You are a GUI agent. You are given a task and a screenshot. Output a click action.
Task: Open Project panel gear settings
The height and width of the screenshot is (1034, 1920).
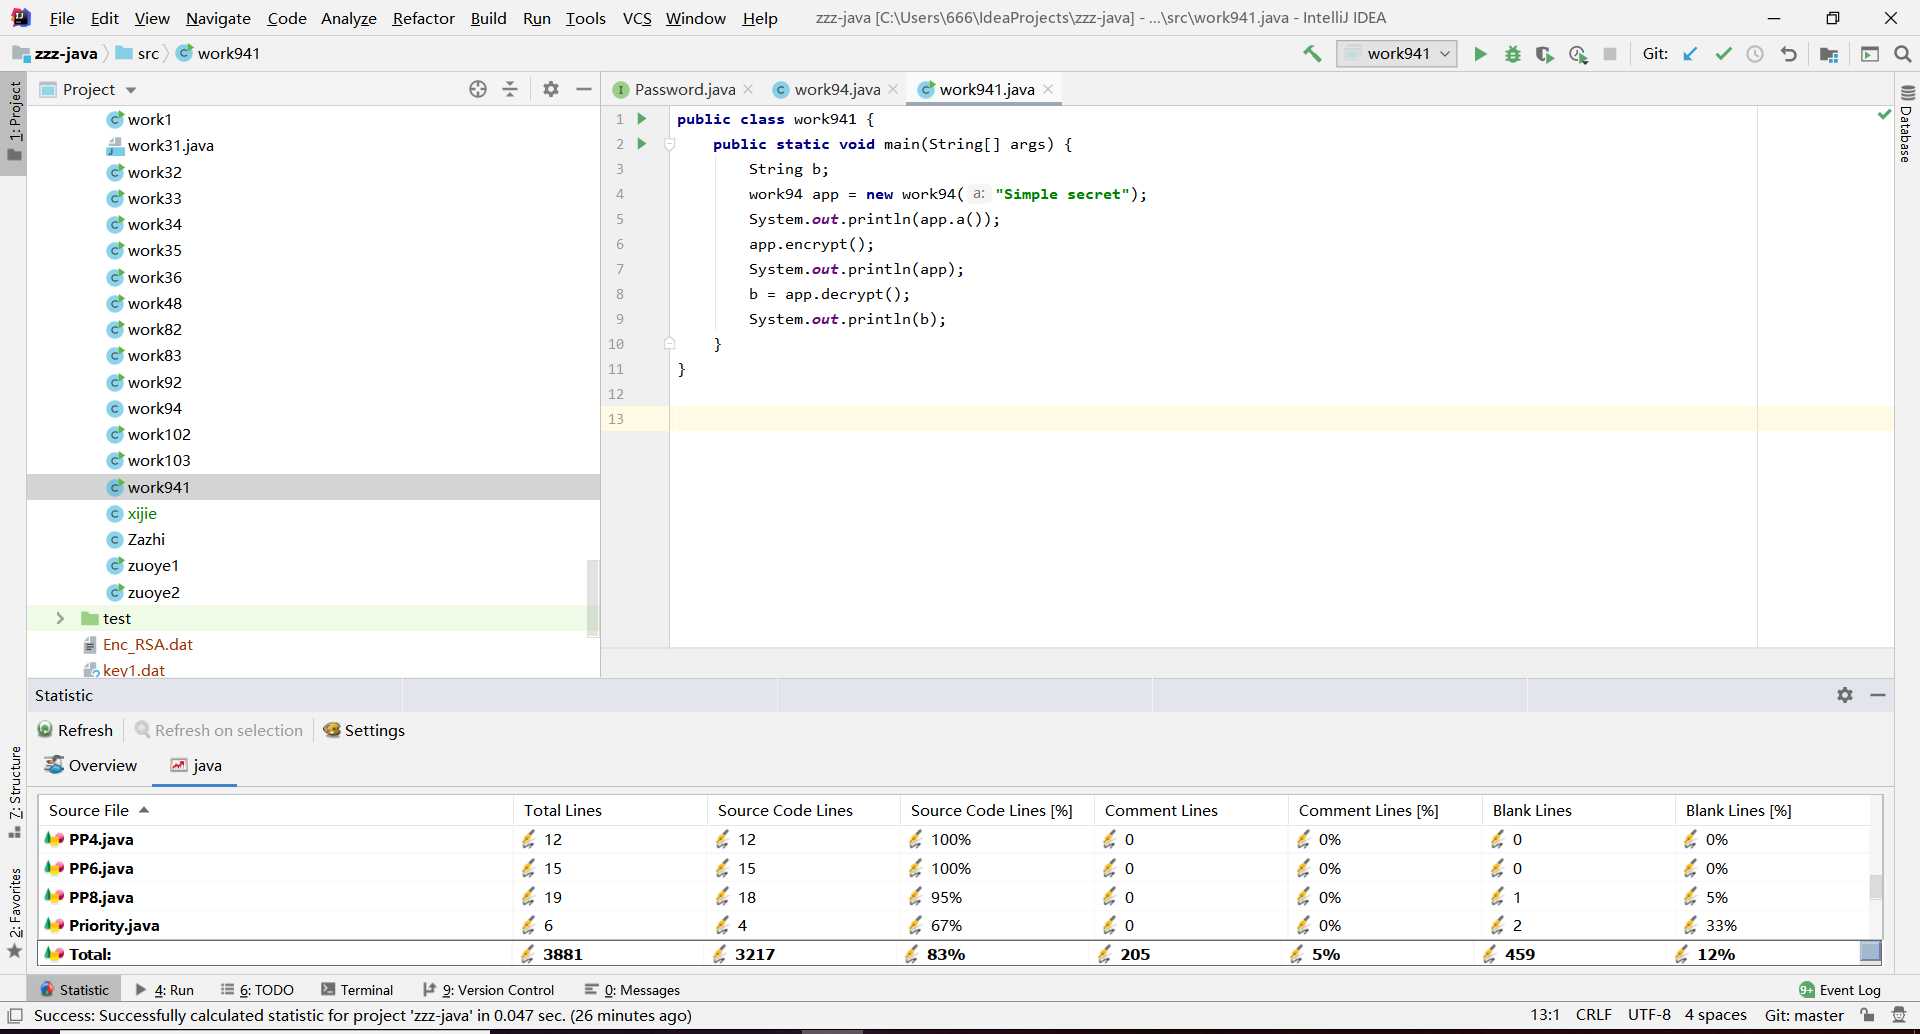(550, 89)
